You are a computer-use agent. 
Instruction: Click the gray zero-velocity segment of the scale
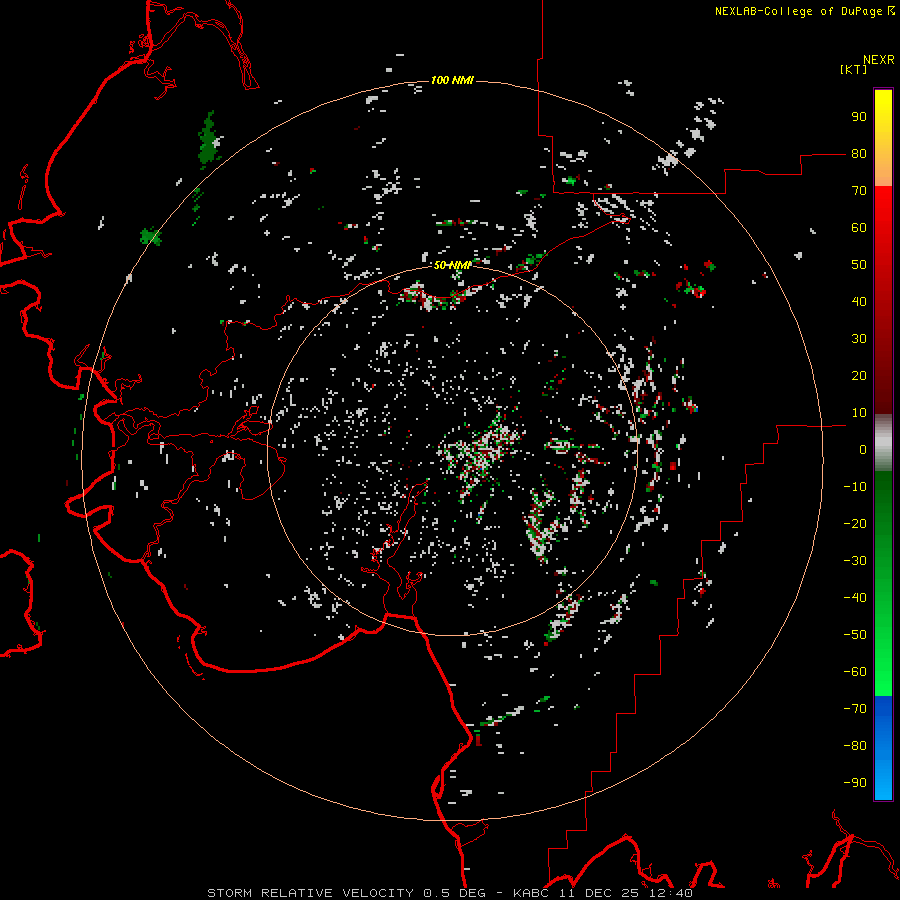[883, 443]
